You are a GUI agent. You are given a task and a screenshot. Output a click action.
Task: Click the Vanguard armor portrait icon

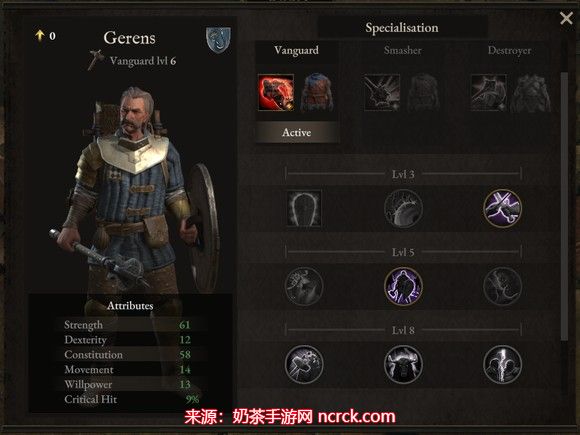[x=317, y=92]
